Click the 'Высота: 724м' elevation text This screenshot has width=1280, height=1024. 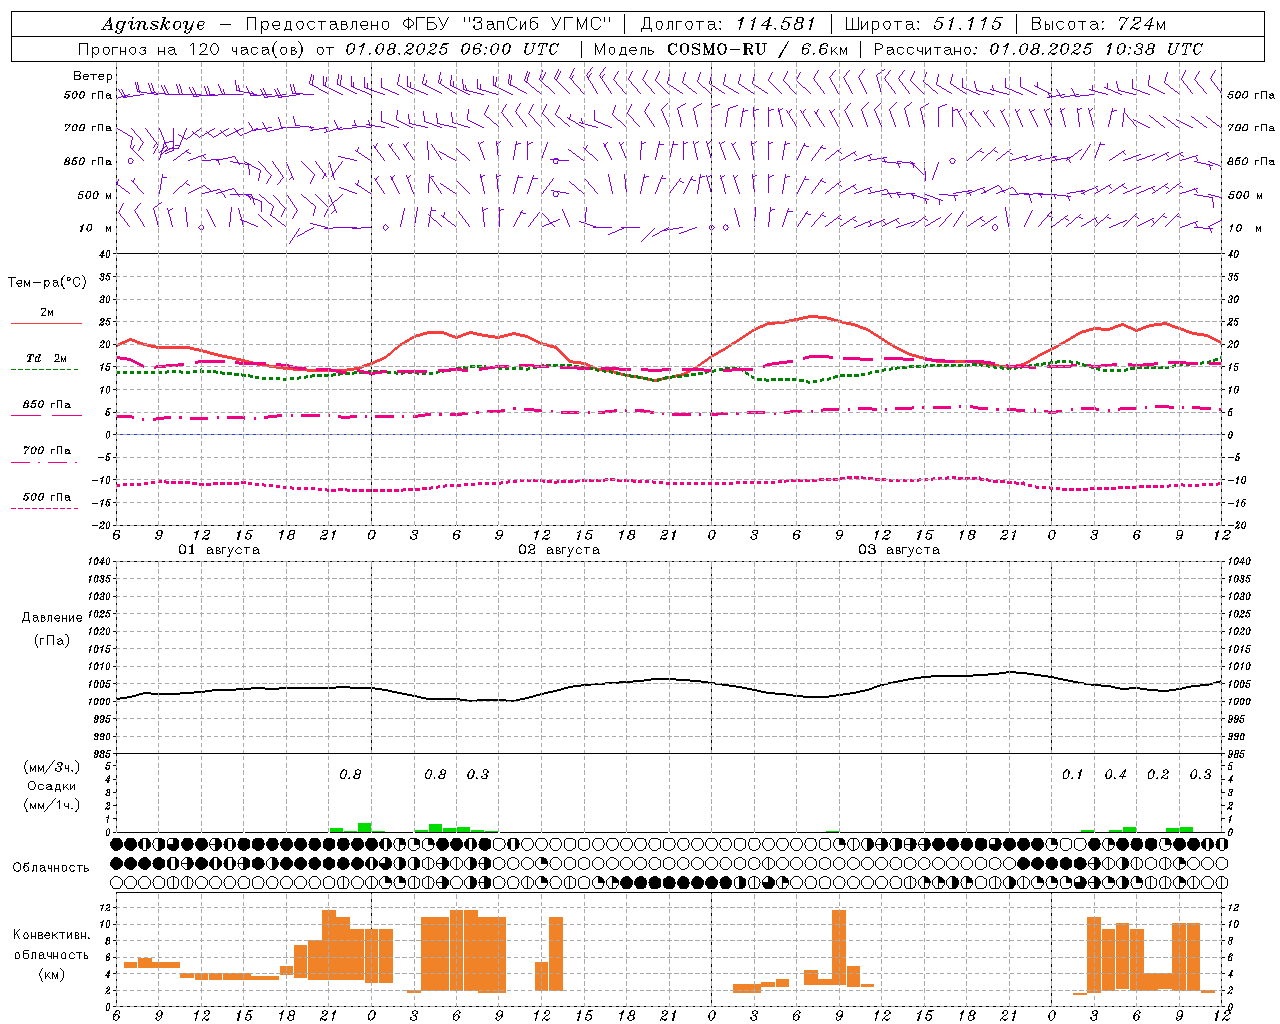[1098, 24]
